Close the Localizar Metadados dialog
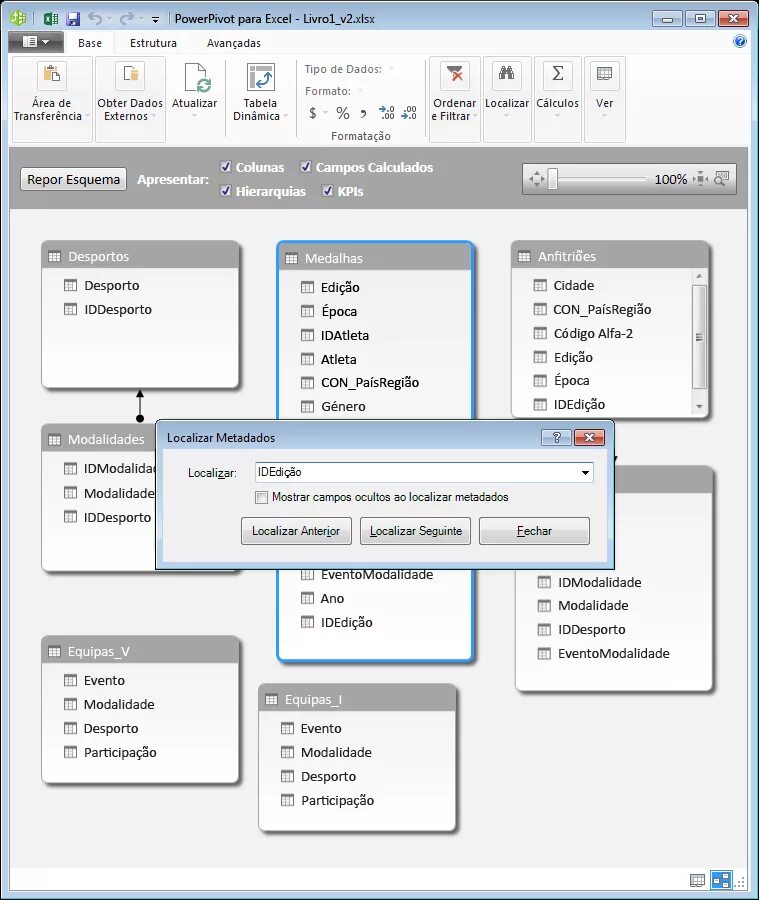Viewport: 759px width, 900px height. (589, 437)
